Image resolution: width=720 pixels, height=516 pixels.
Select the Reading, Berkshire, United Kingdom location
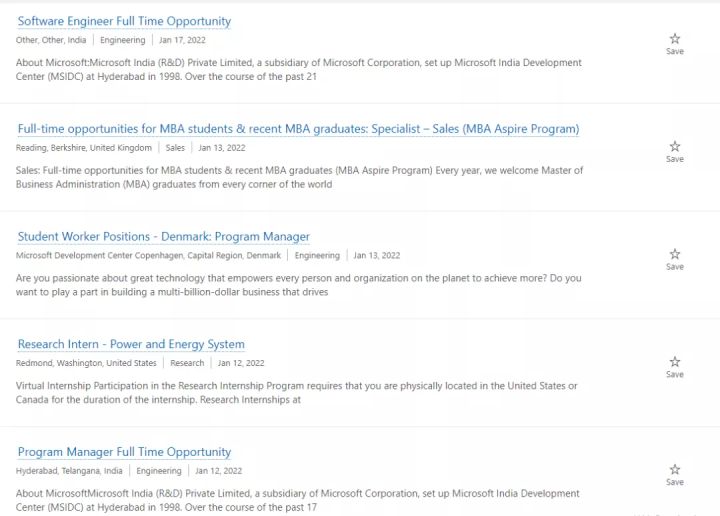coord(84,148)
